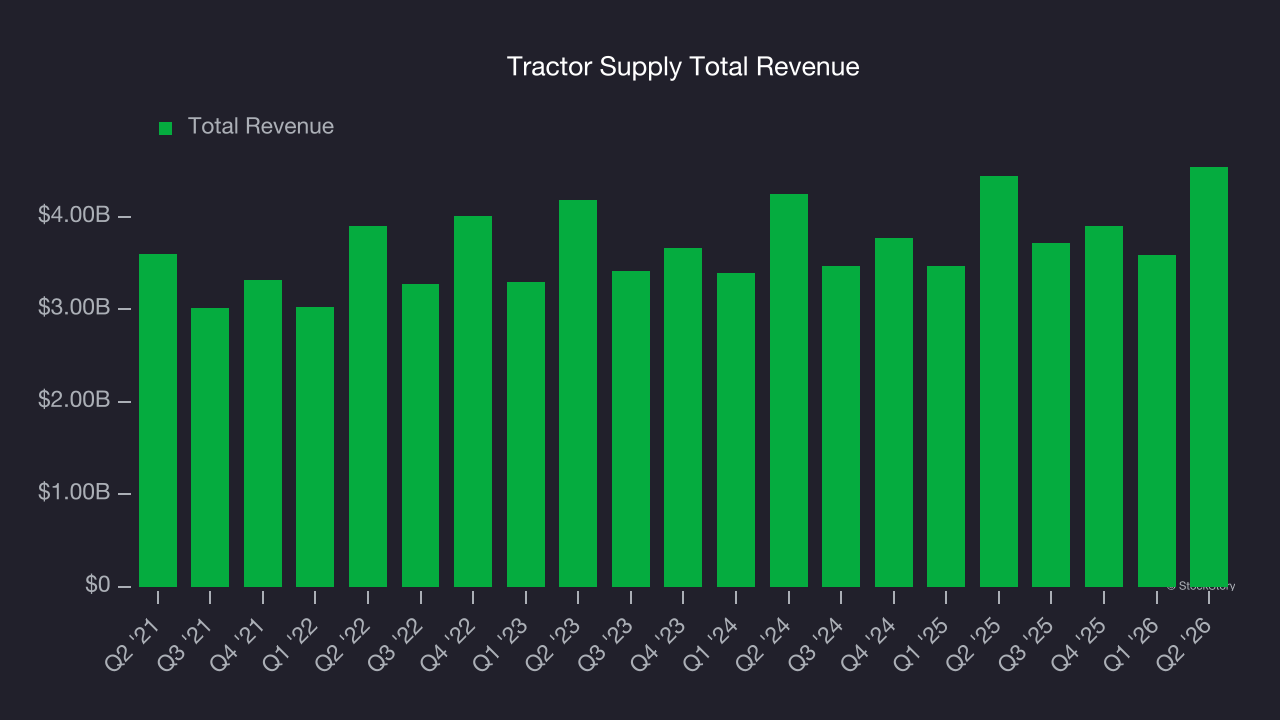Image resolution: width=1280 pixels, height=720 pixels.
Task: Select the Q3 '25 revenue bar
Action: coord(1051,415)
